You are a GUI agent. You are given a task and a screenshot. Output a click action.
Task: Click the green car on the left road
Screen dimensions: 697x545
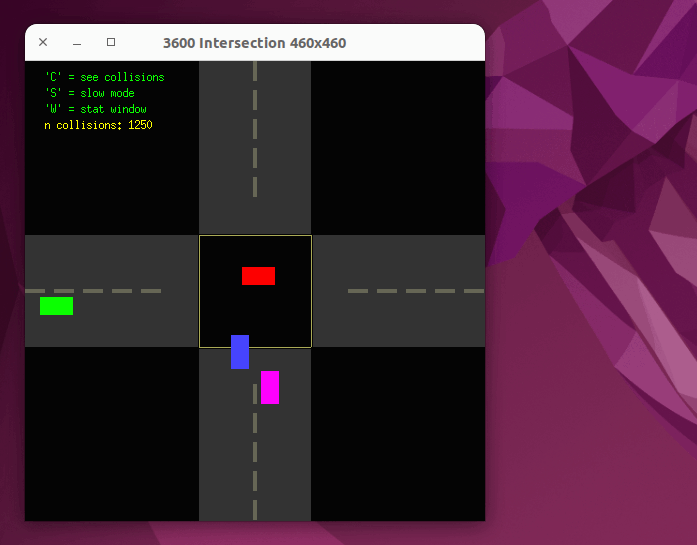[56, 306]
